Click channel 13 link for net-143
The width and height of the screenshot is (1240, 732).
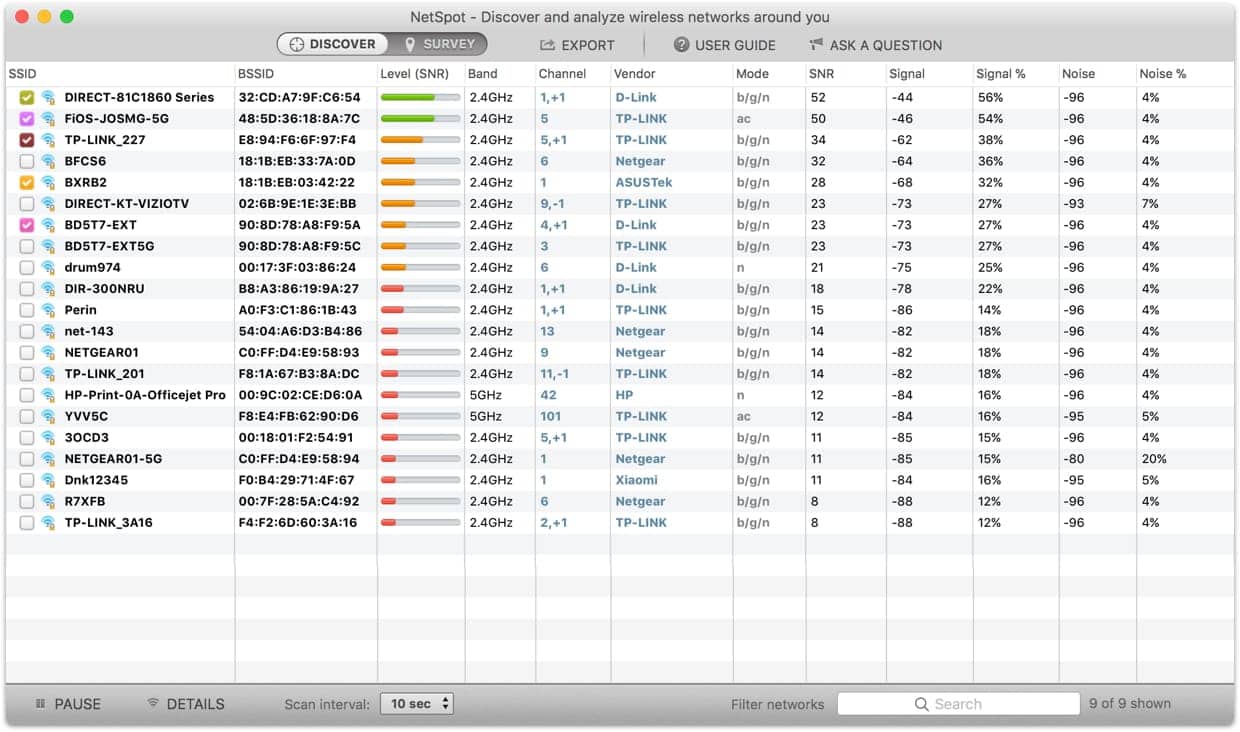tap(546, 331)
